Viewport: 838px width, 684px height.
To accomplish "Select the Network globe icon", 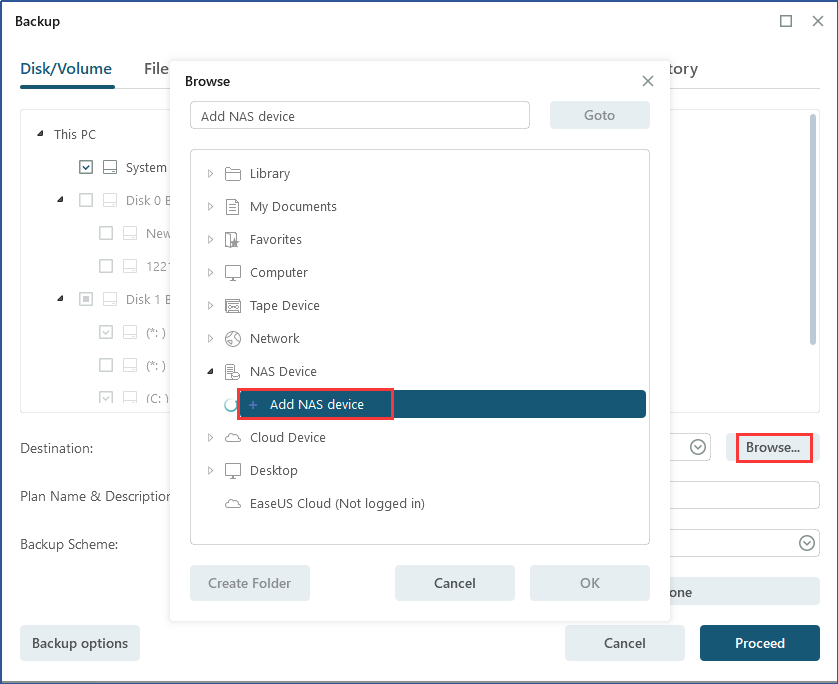I will point(233,339).
